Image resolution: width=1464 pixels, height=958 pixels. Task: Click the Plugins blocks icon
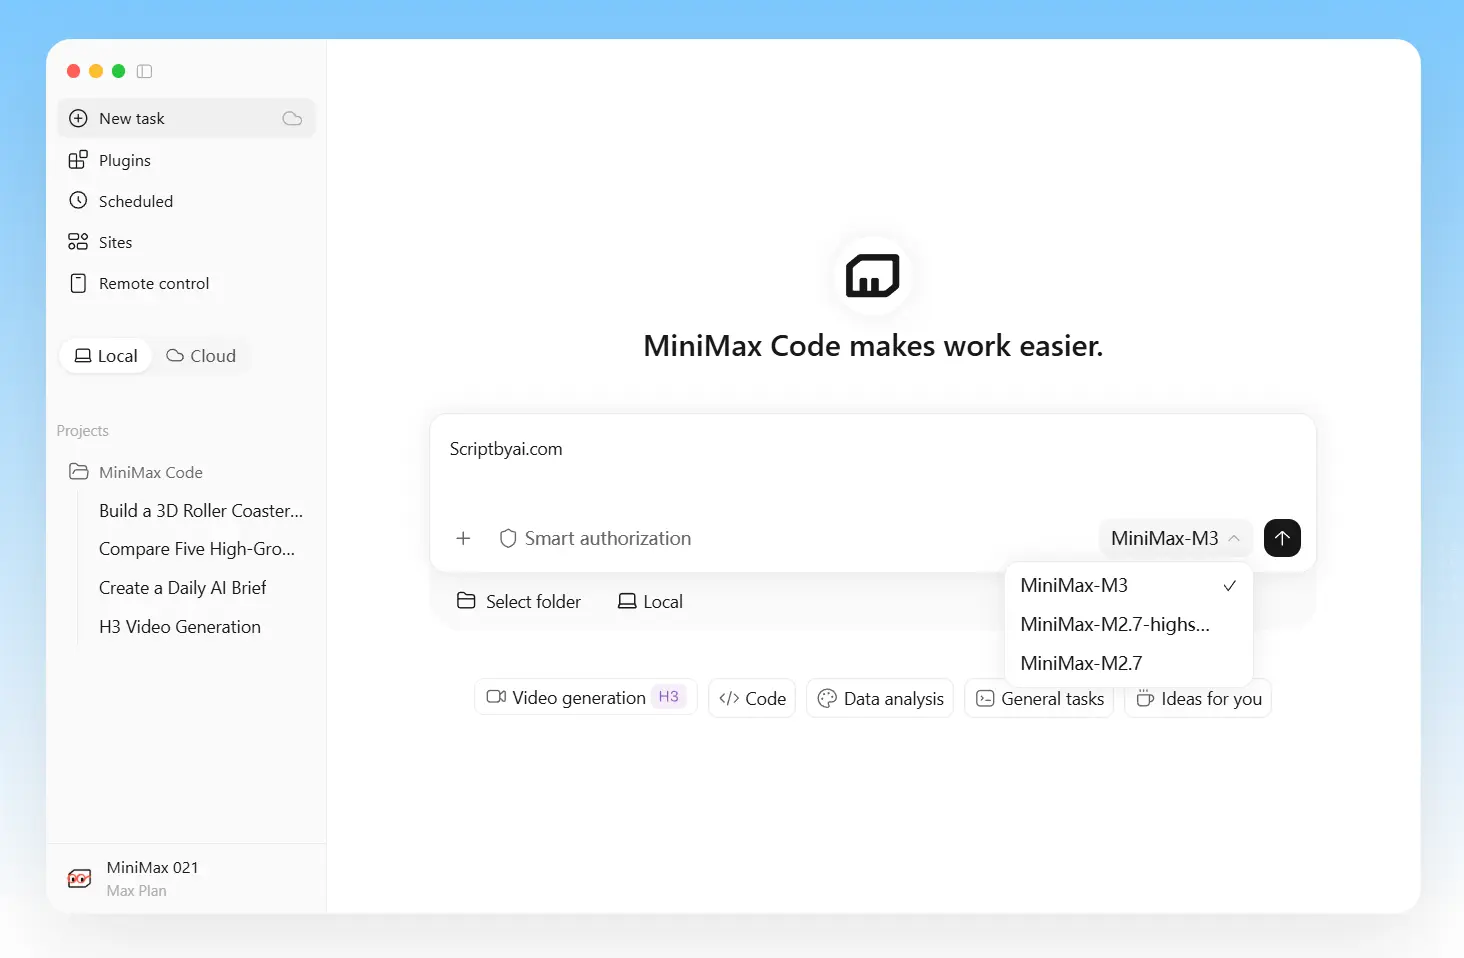point(78,160)
